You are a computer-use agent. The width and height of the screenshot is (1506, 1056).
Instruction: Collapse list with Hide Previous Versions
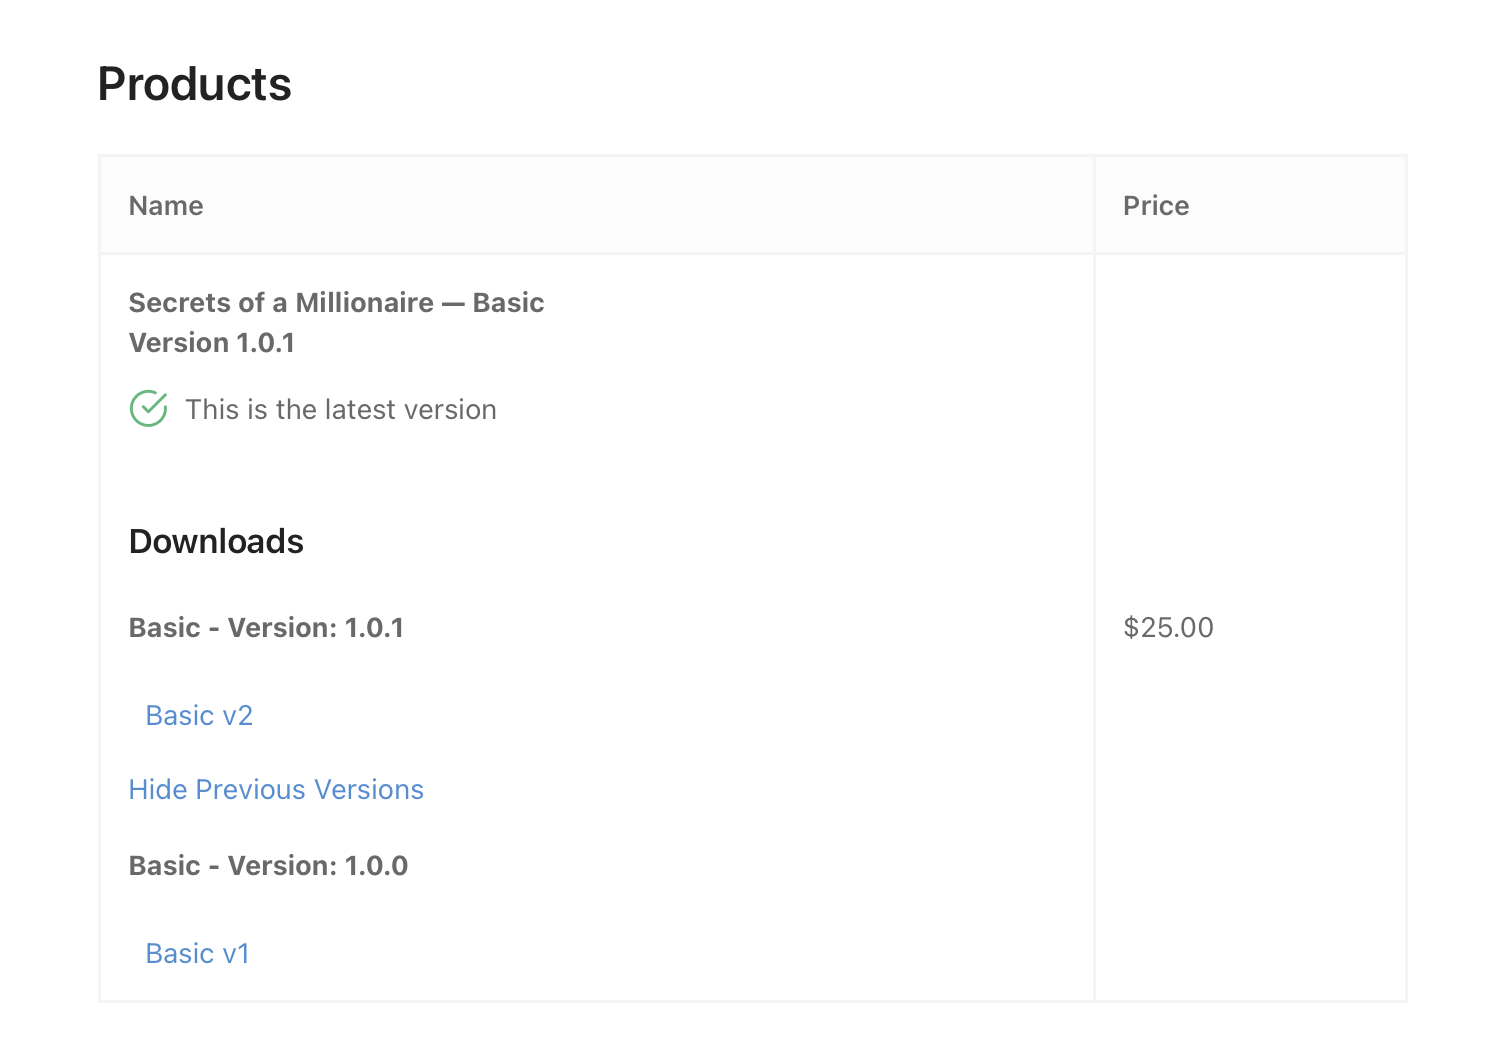(x=276, y=790)
